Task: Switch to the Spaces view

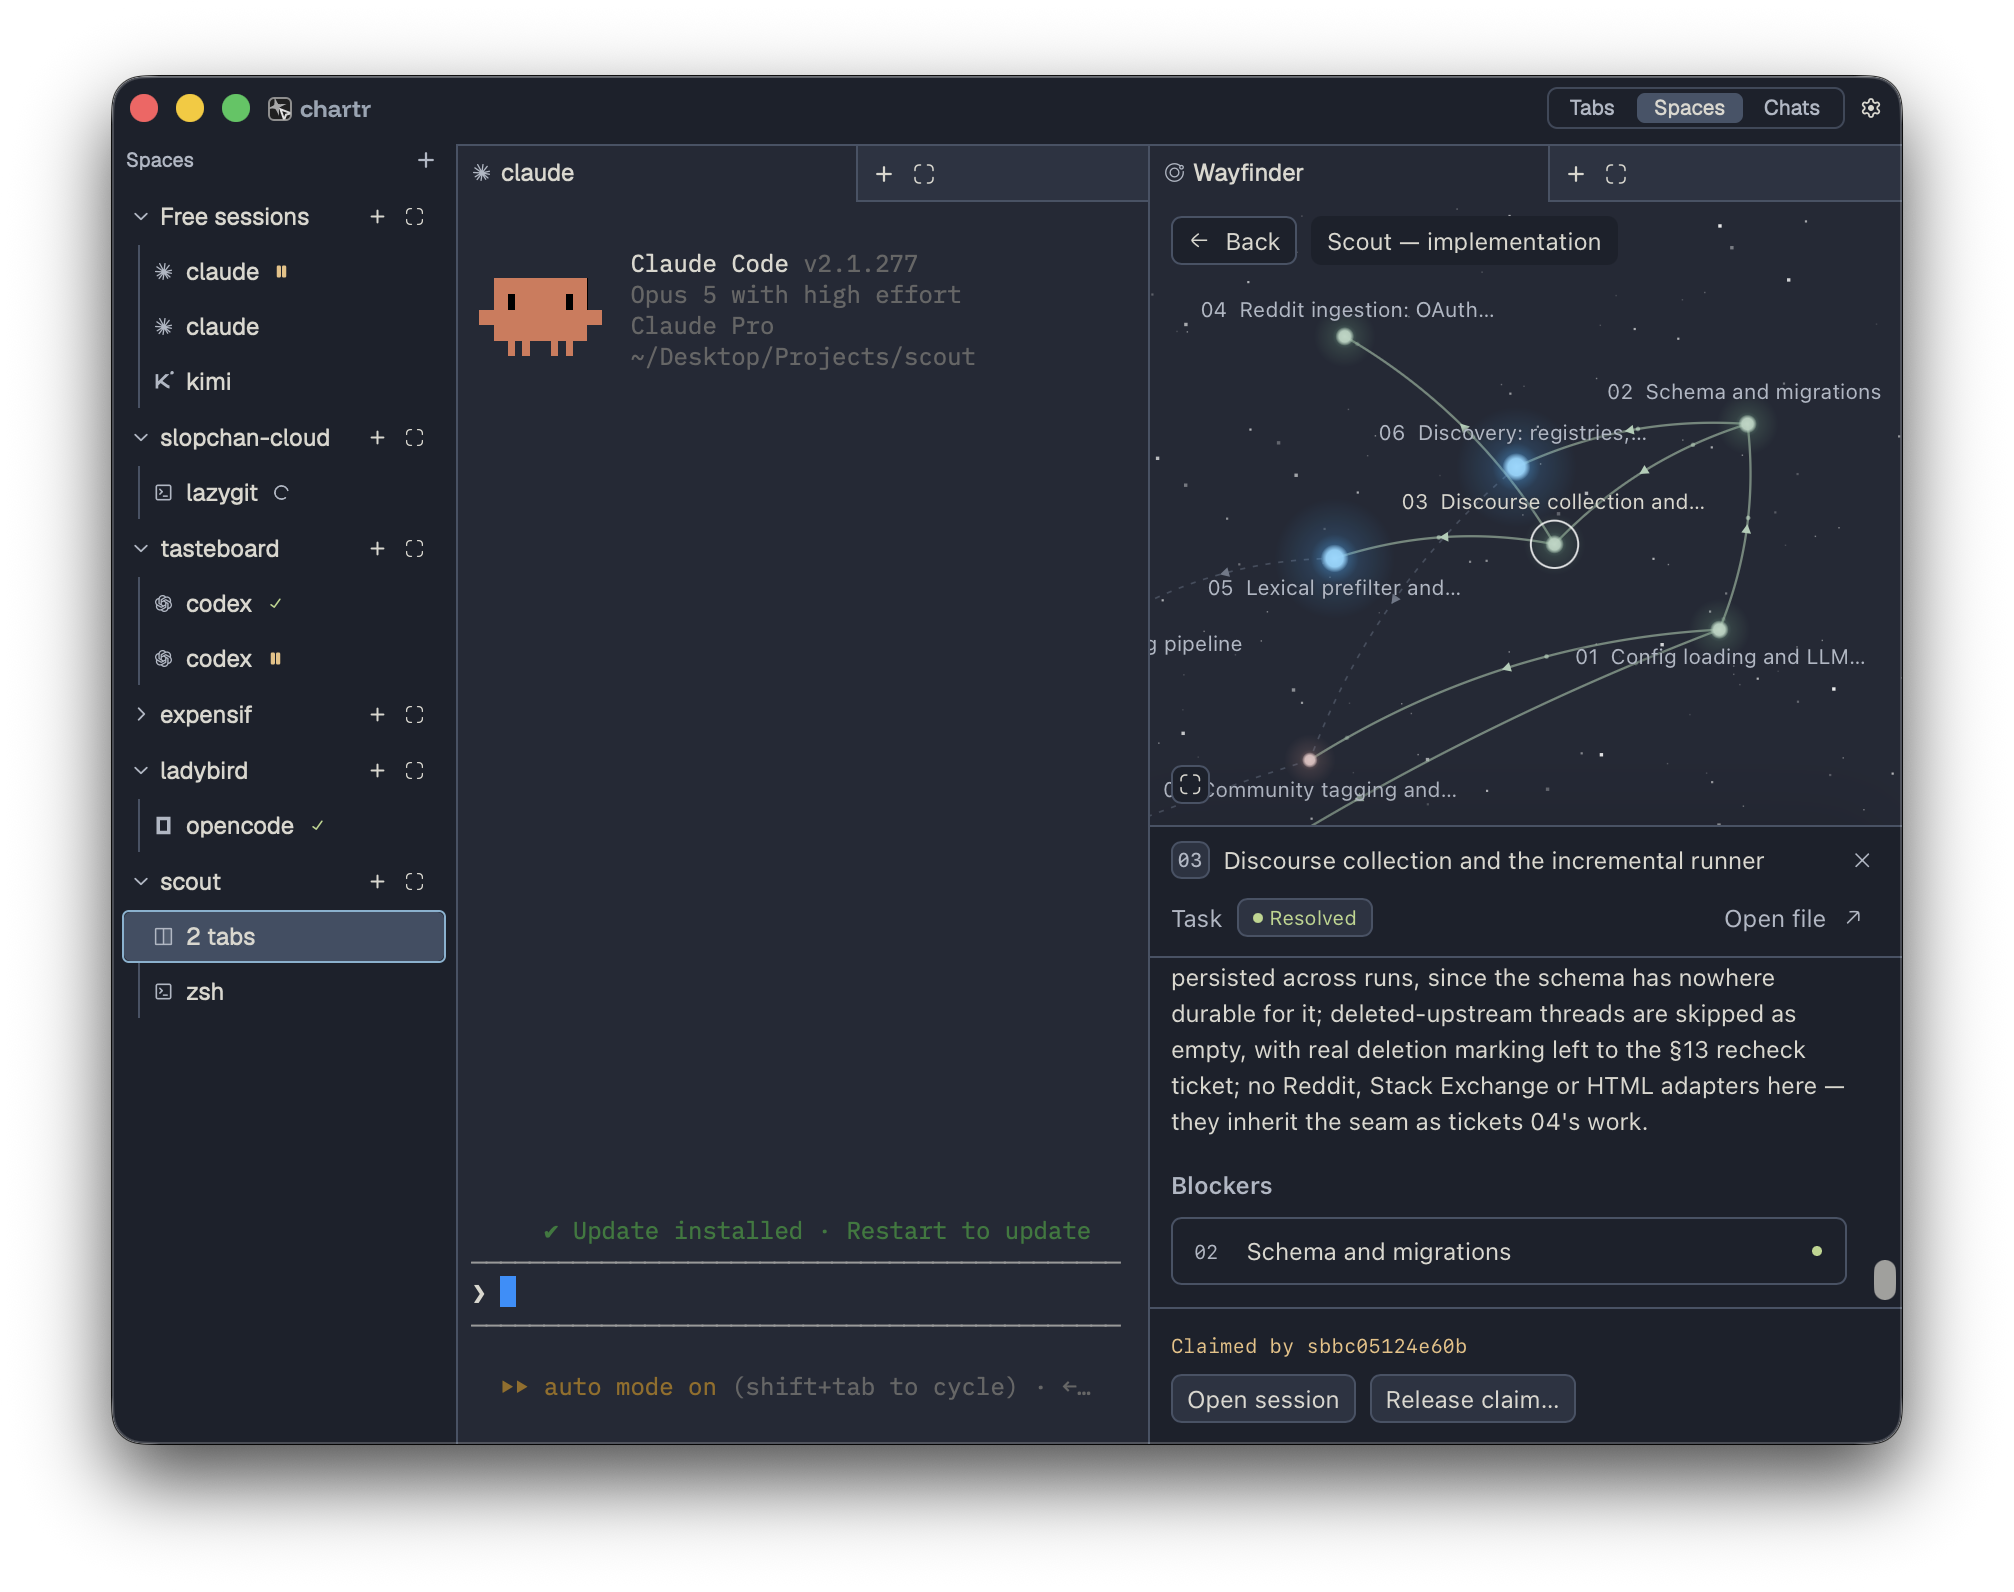Action: [1689, 108]
